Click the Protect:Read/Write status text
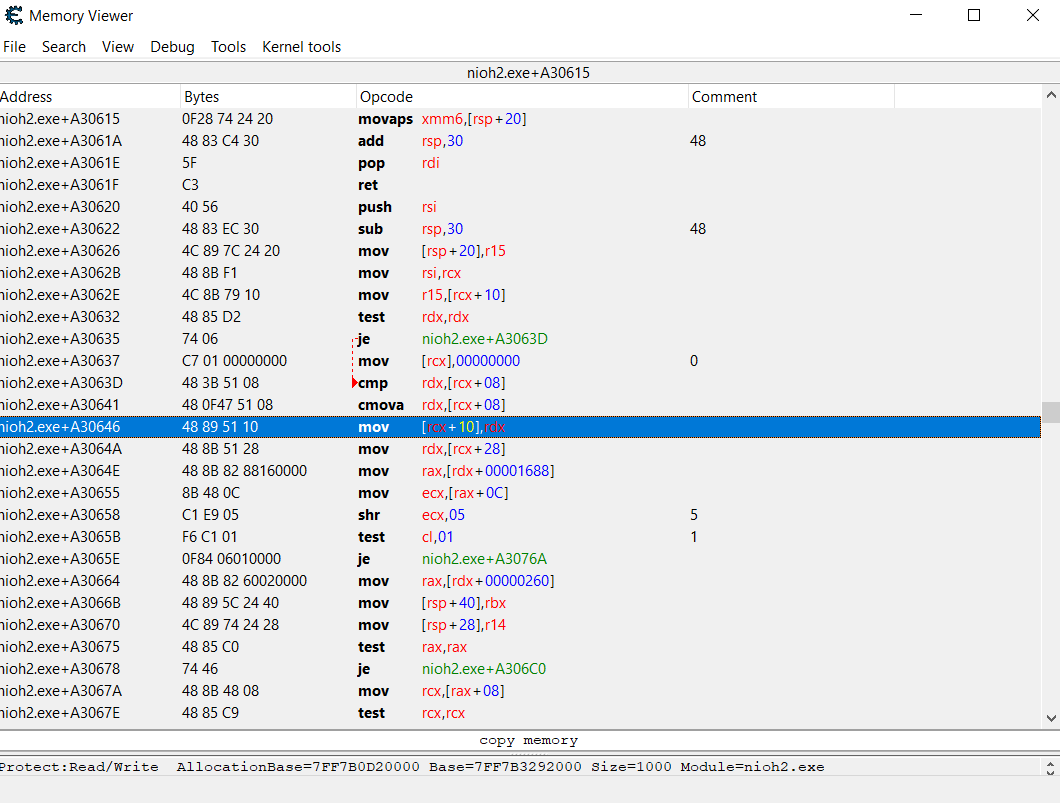The height and width of the screenshot is (803, 1060). (x=79, y=767)
